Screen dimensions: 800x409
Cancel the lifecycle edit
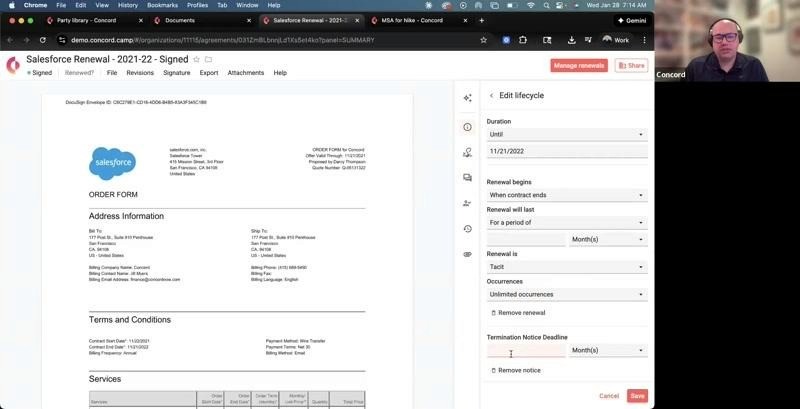(x=609, y=396)
